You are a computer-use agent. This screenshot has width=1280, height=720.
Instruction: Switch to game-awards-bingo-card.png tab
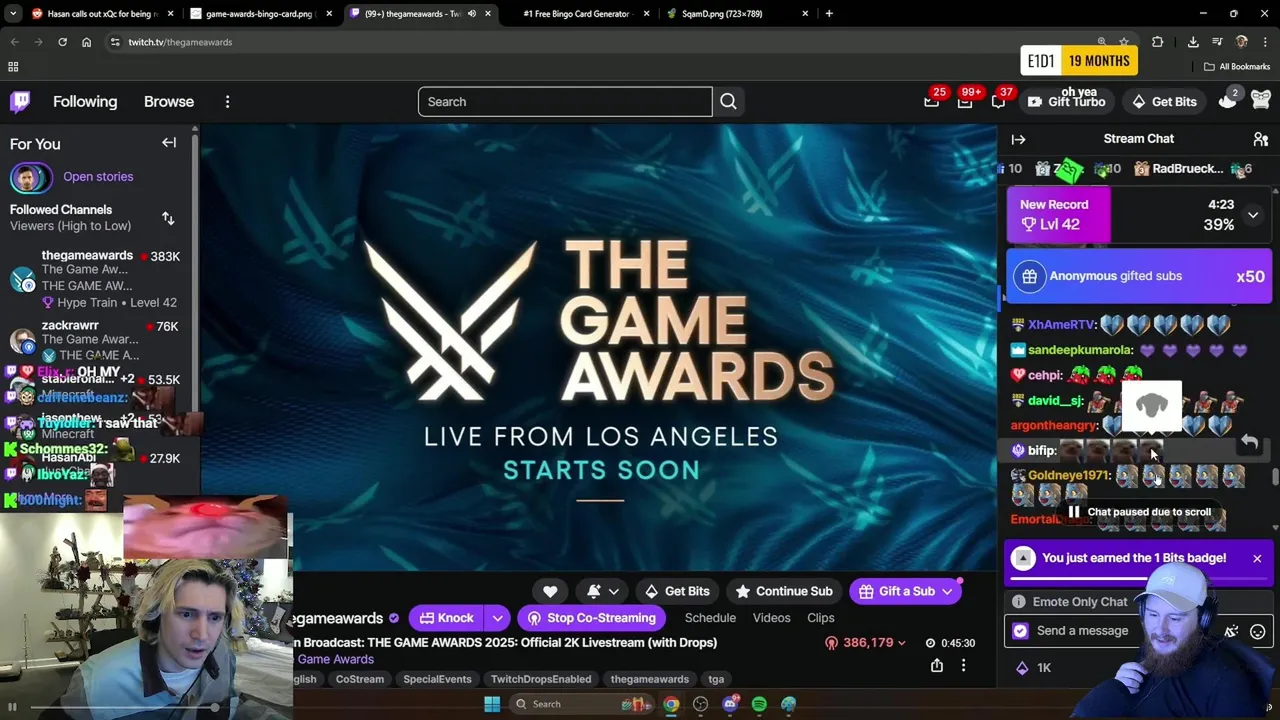pos(263,14)
